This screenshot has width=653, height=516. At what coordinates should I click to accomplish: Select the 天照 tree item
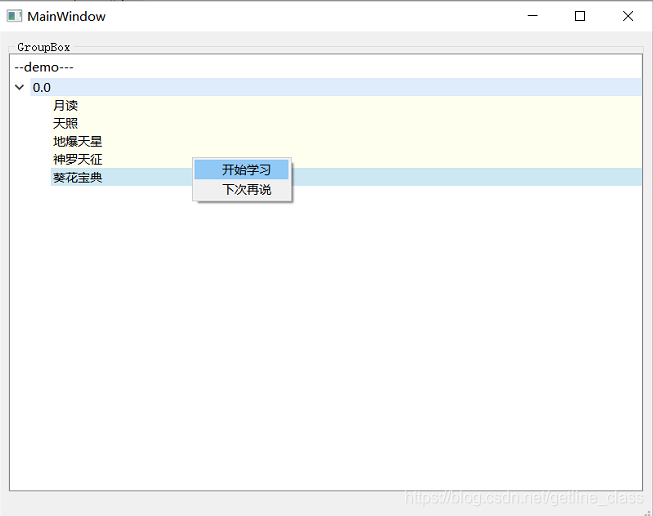346,123
